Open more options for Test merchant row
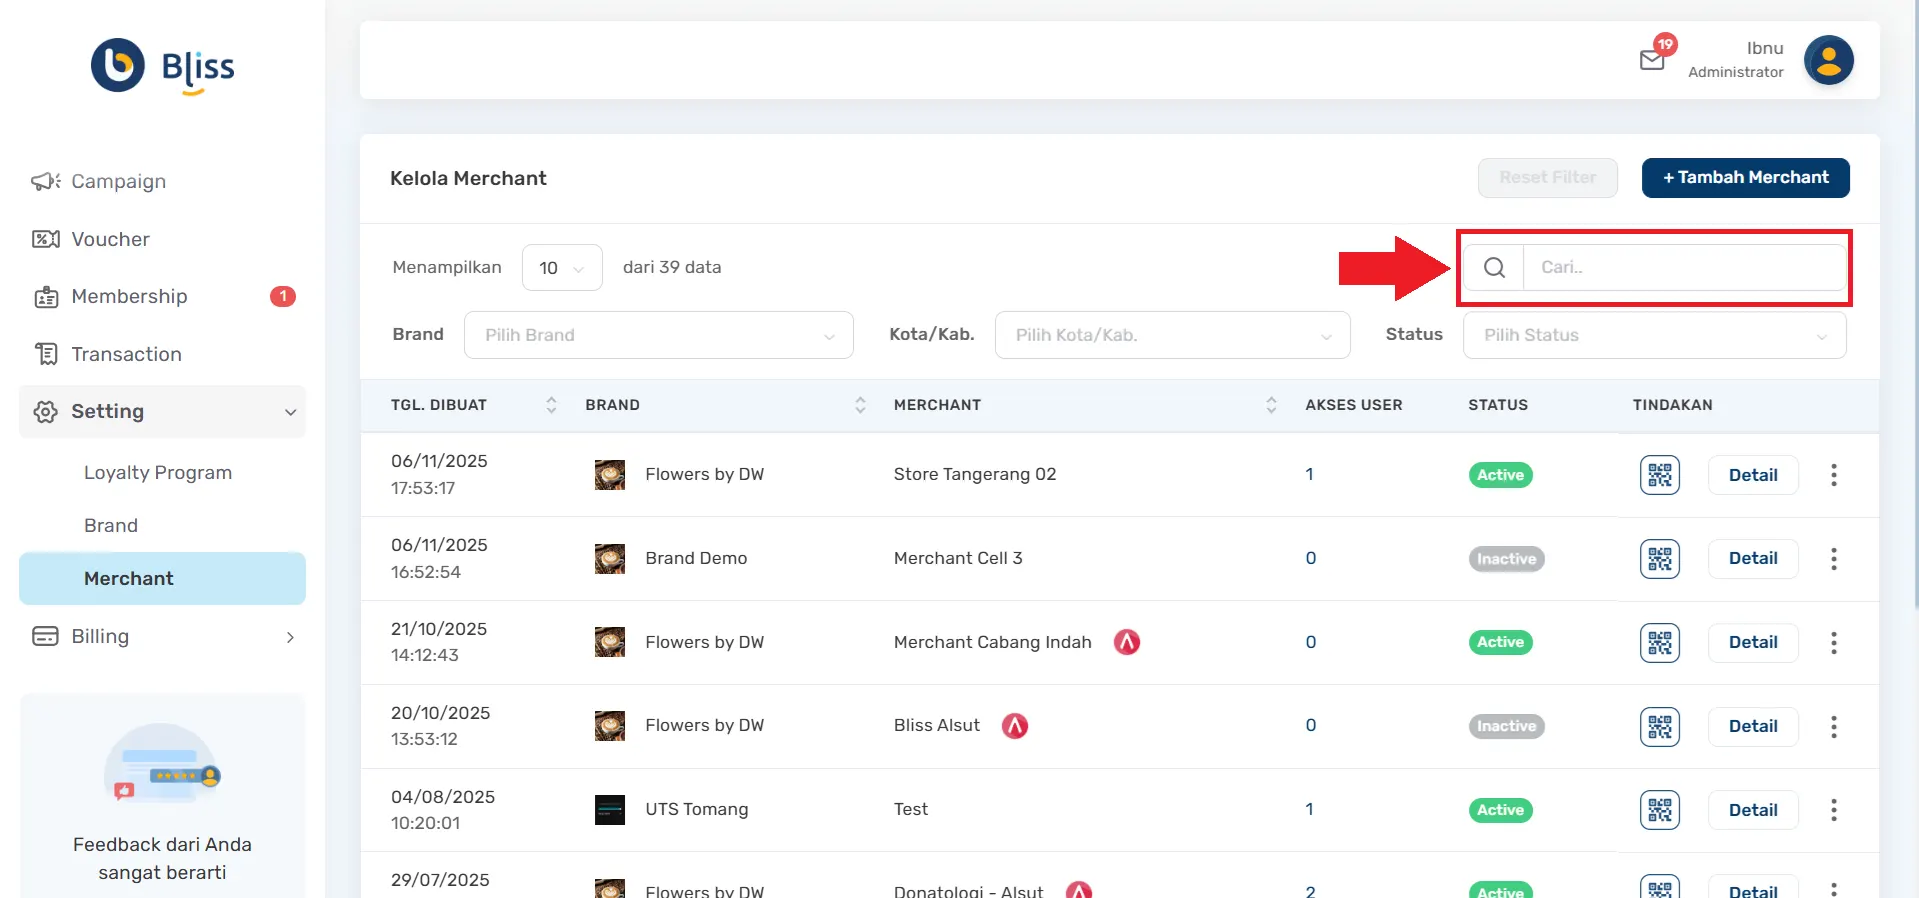This screenshot has height=898, width=1919. 1833,810
